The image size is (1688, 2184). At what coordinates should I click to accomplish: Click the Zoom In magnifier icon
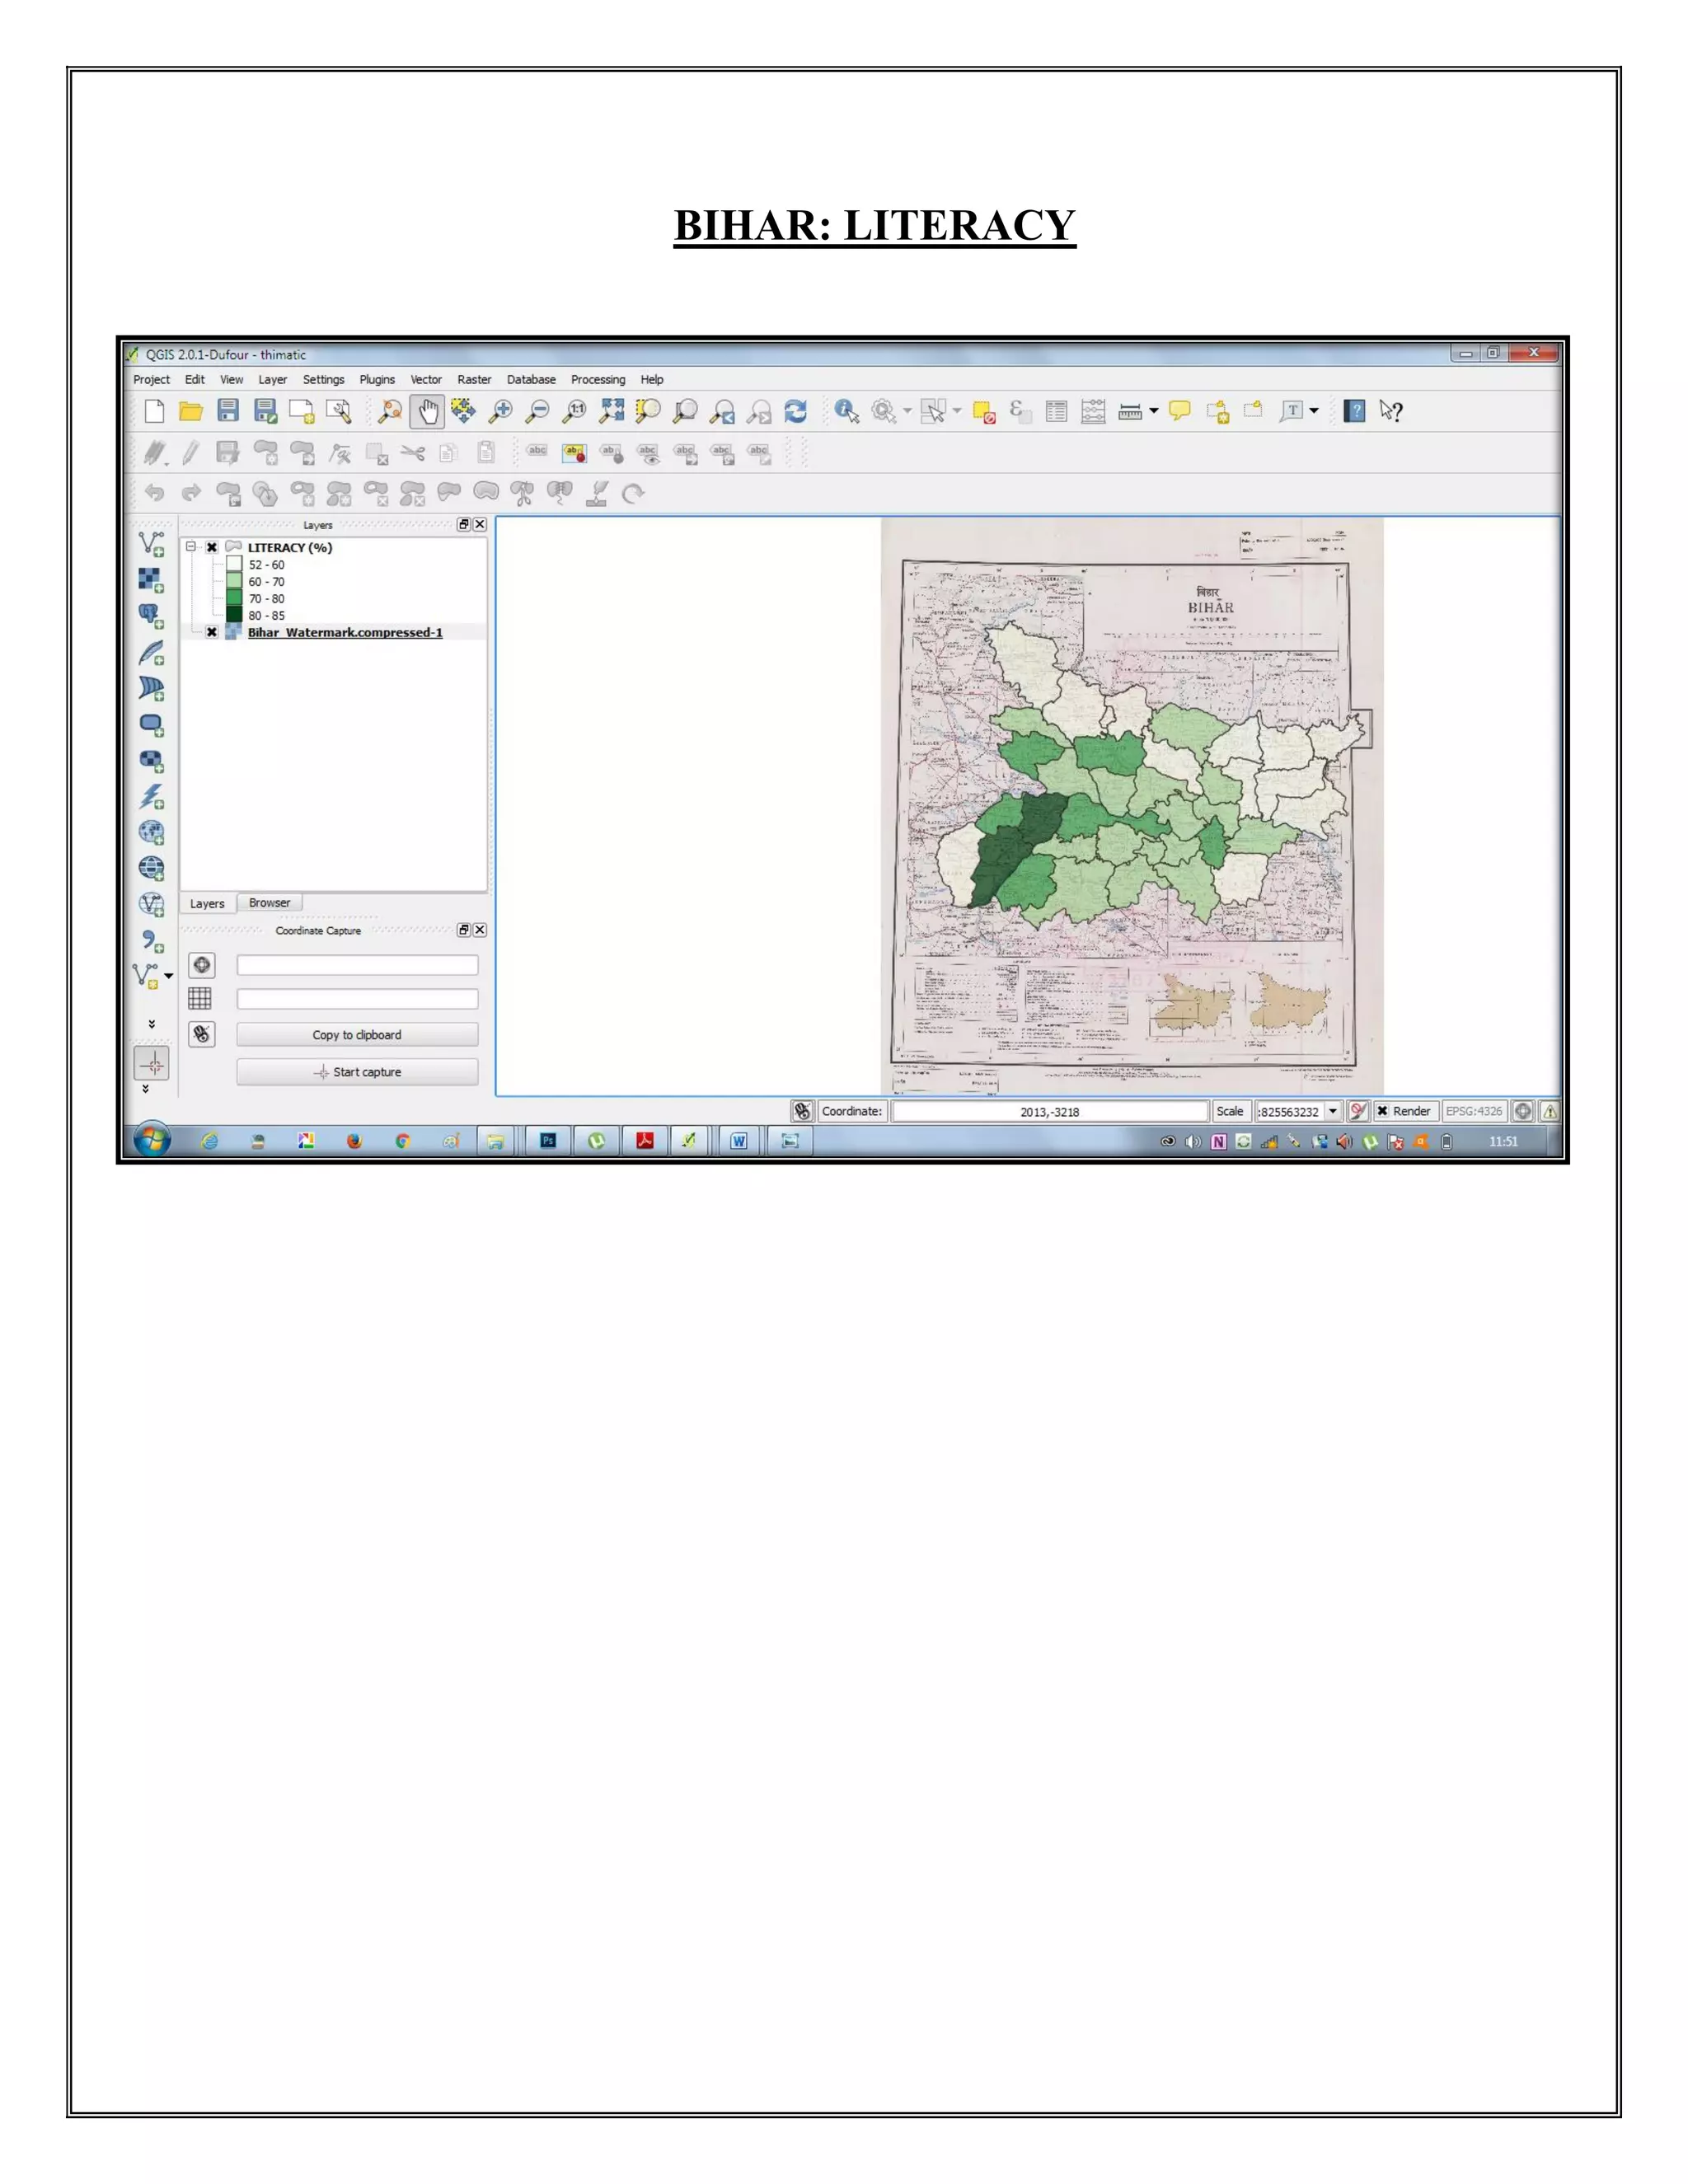point(500,411)
